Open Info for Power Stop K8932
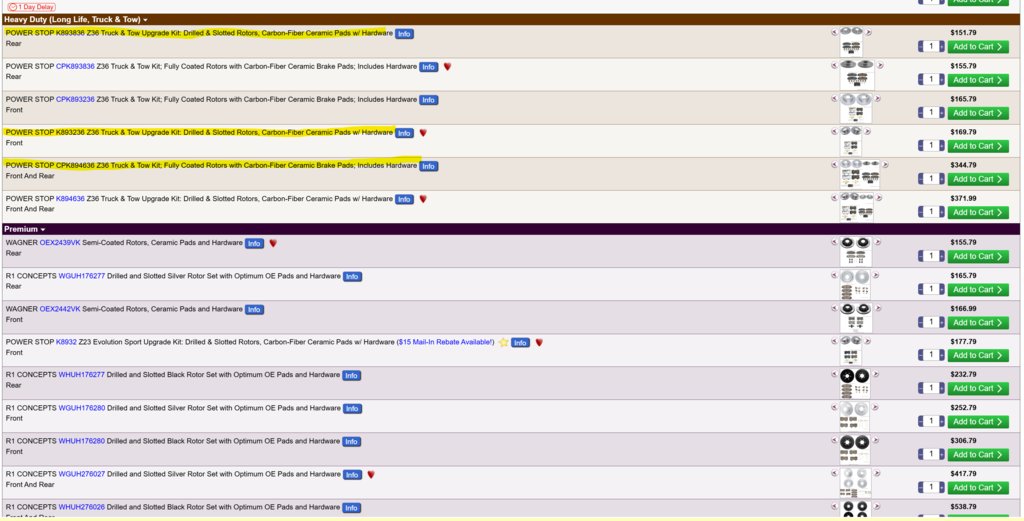 pyautogui.click(x=520, y=343)
